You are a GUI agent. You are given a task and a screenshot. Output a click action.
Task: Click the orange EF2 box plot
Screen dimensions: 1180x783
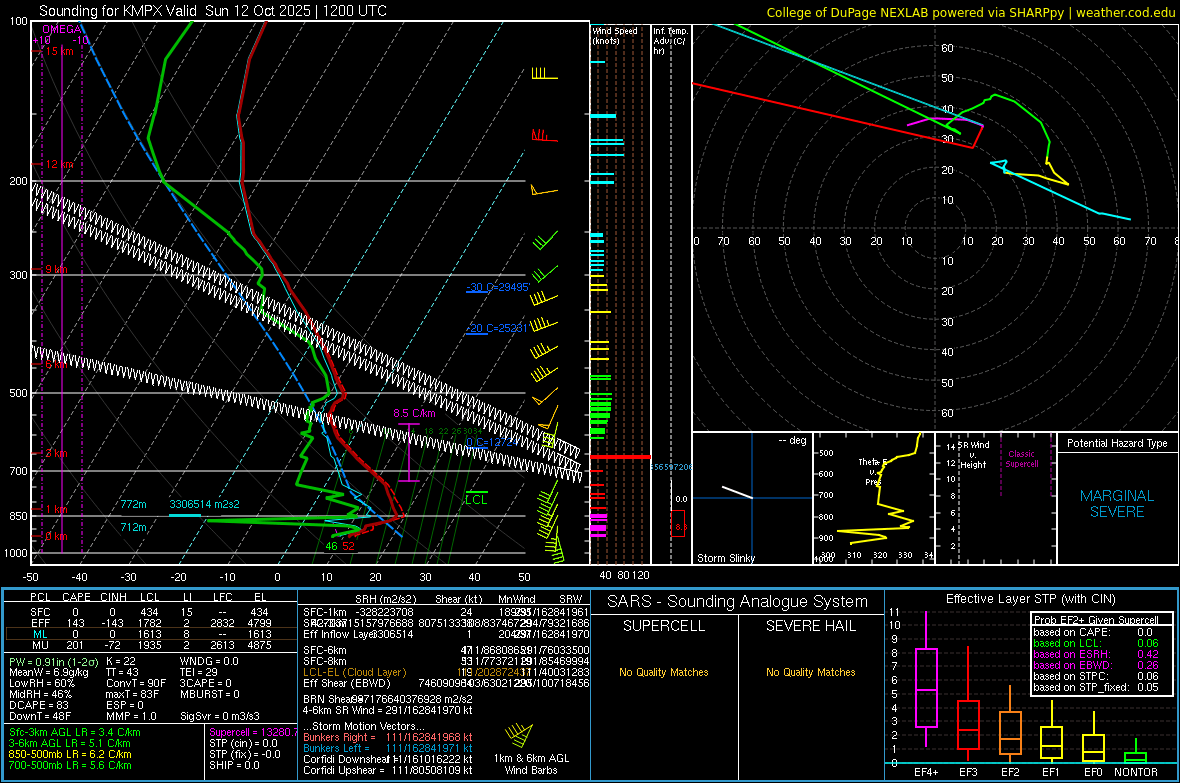pyautogui.click(x=1010, y=733)
